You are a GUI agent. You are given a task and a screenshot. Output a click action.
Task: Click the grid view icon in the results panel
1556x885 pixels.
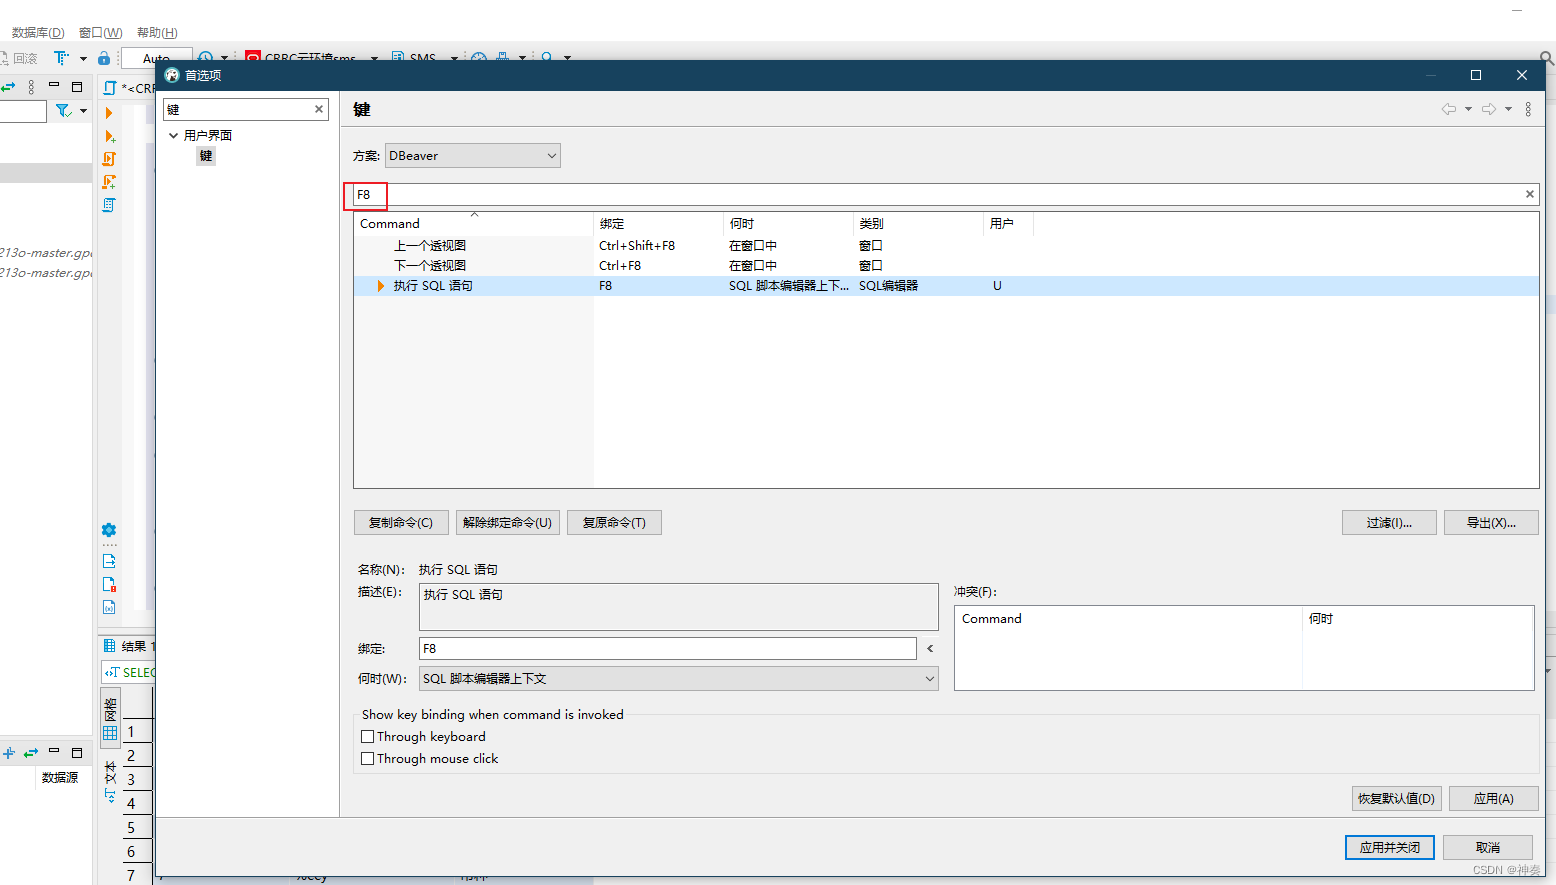pos(111,733)
